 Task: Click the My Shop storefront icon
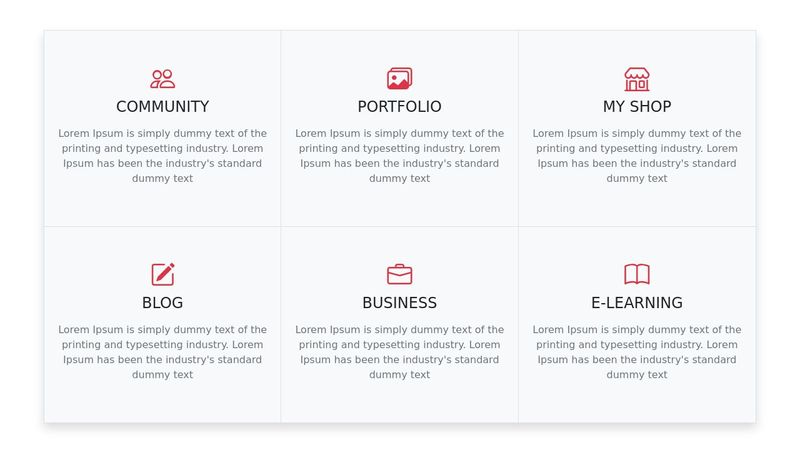(637, 79)
